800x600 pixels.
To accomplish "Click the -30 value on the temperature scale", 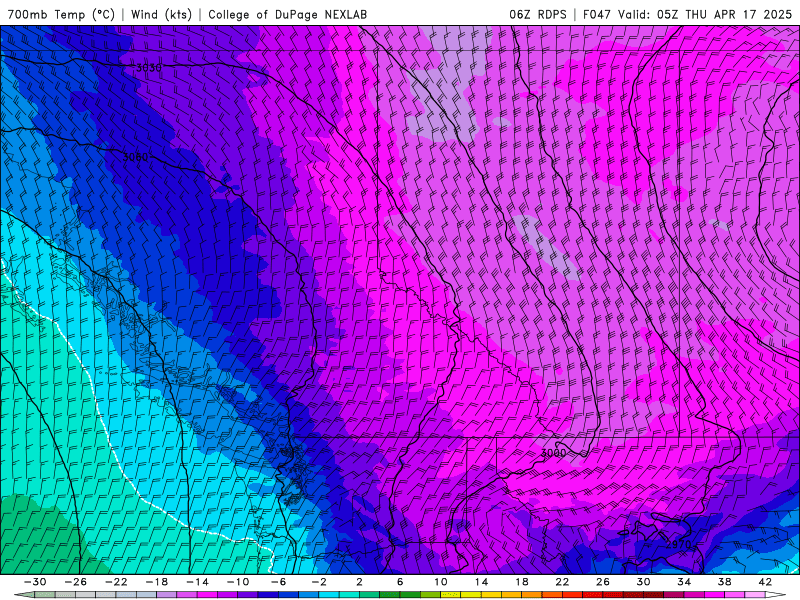I will point(35,582).
